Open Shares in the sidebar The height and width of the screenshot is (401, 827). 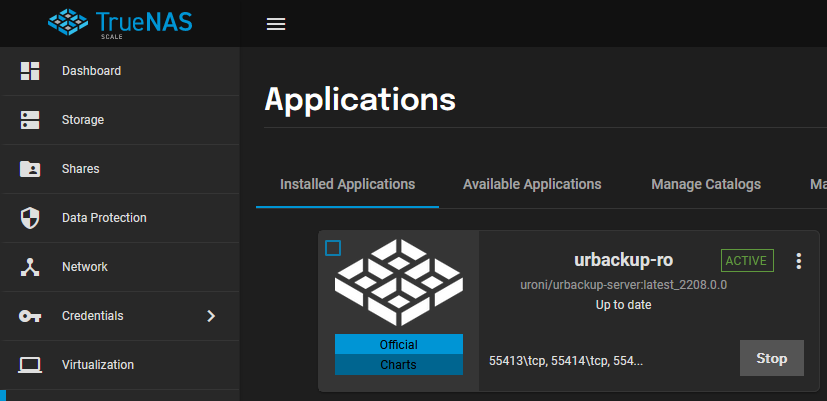pyautogui.click(x=121, y=169)
